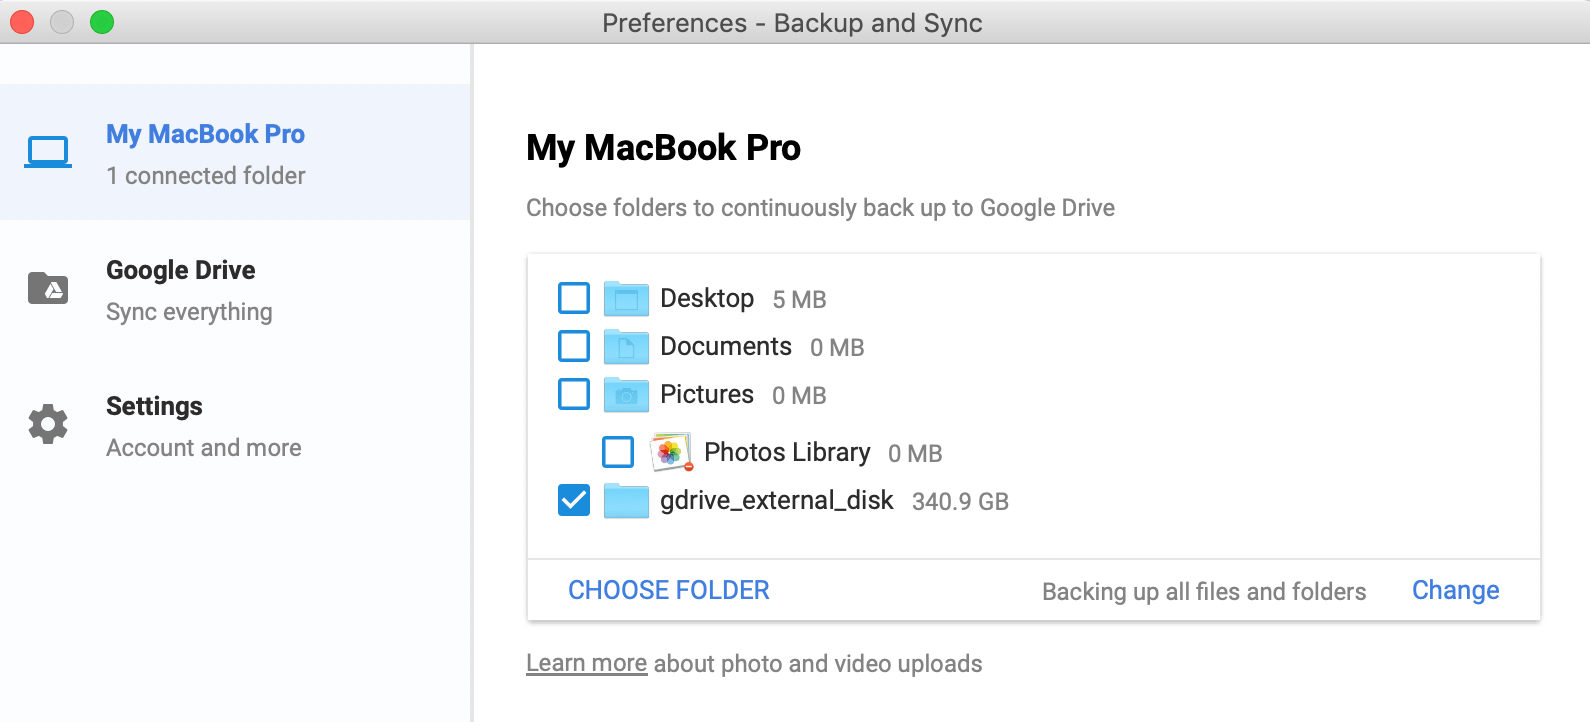
Task: Check the Documents folder checkbox
Action: click(x=574, y=346)
